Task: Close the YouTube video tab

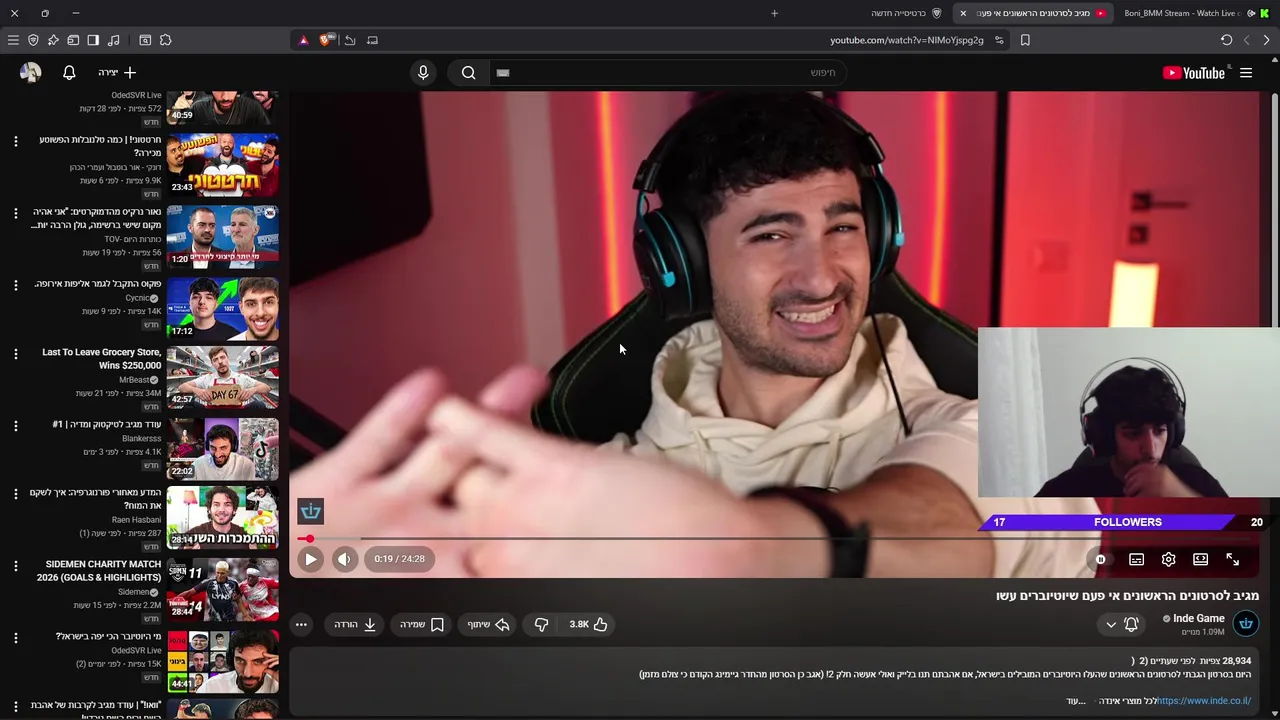Action: pos(963,13)
